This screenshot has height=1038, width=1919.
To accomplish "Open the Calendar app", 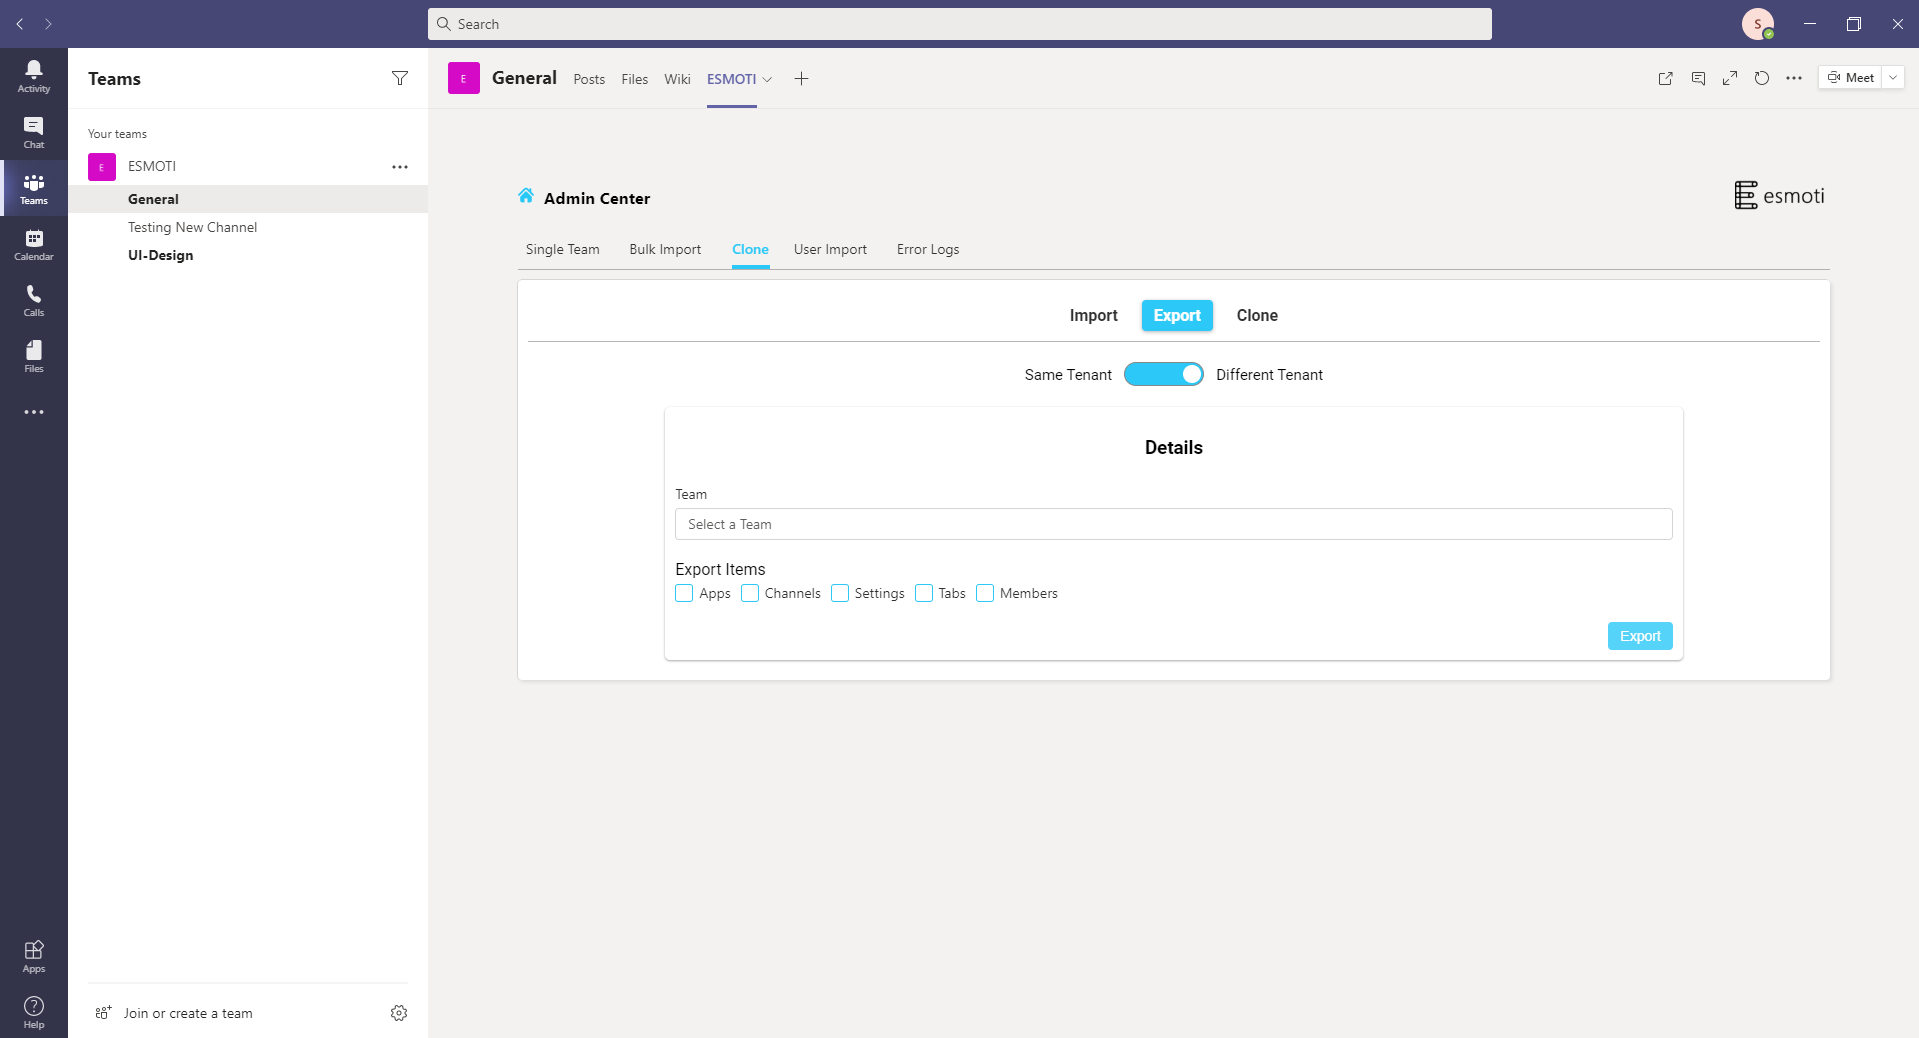I will coord(34,244).
